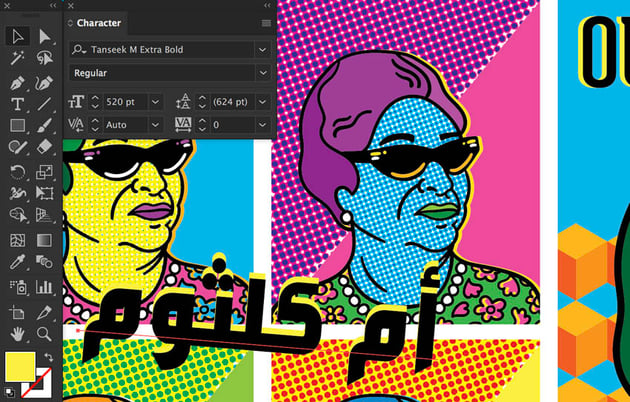
Task: Choose the Slice tool
Action: click(44, 312)
